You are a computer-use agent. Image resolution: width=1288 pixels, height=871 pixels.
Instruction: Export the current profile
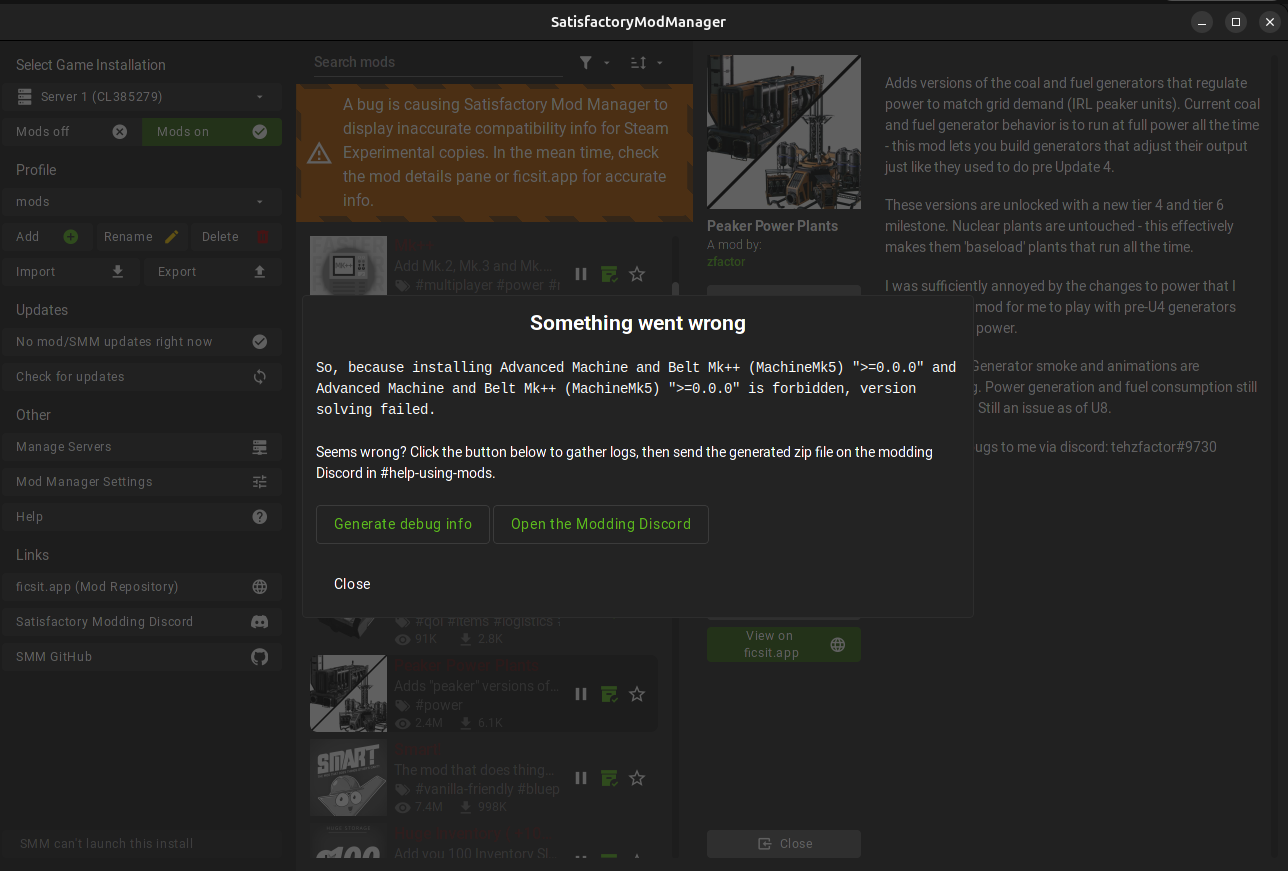(x=211, y=272)
